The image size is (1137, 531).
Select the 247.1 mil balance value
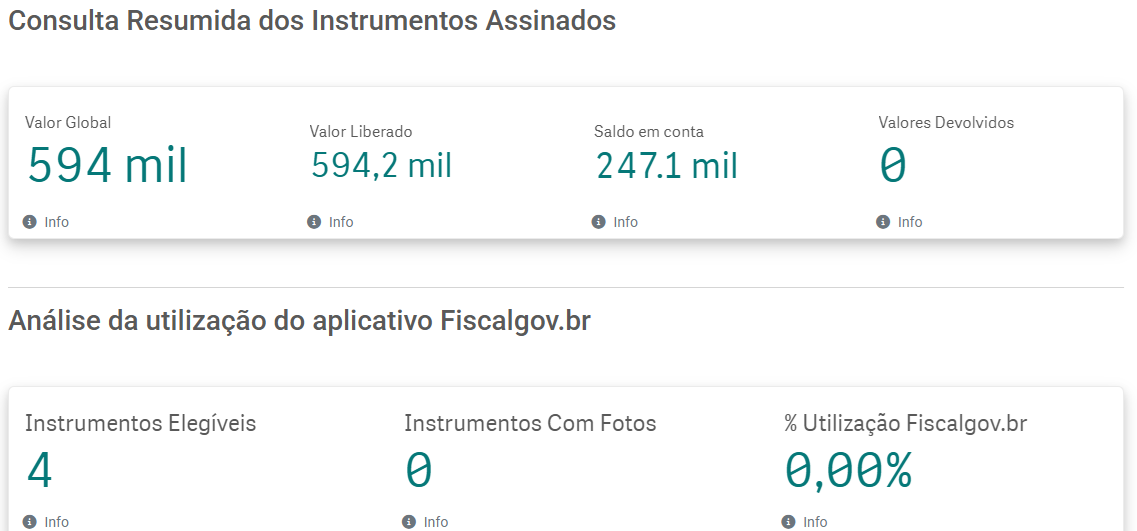pos(666,165)
